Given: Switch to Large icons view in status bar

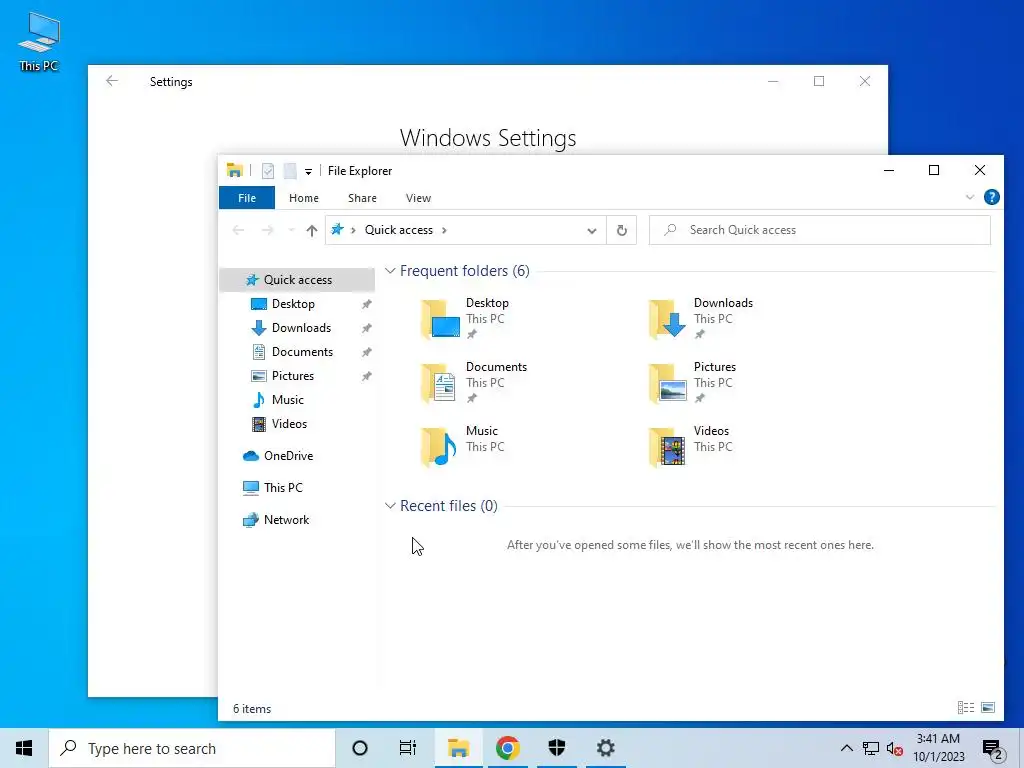Looking at the screenshot, I should coord(988,708).
